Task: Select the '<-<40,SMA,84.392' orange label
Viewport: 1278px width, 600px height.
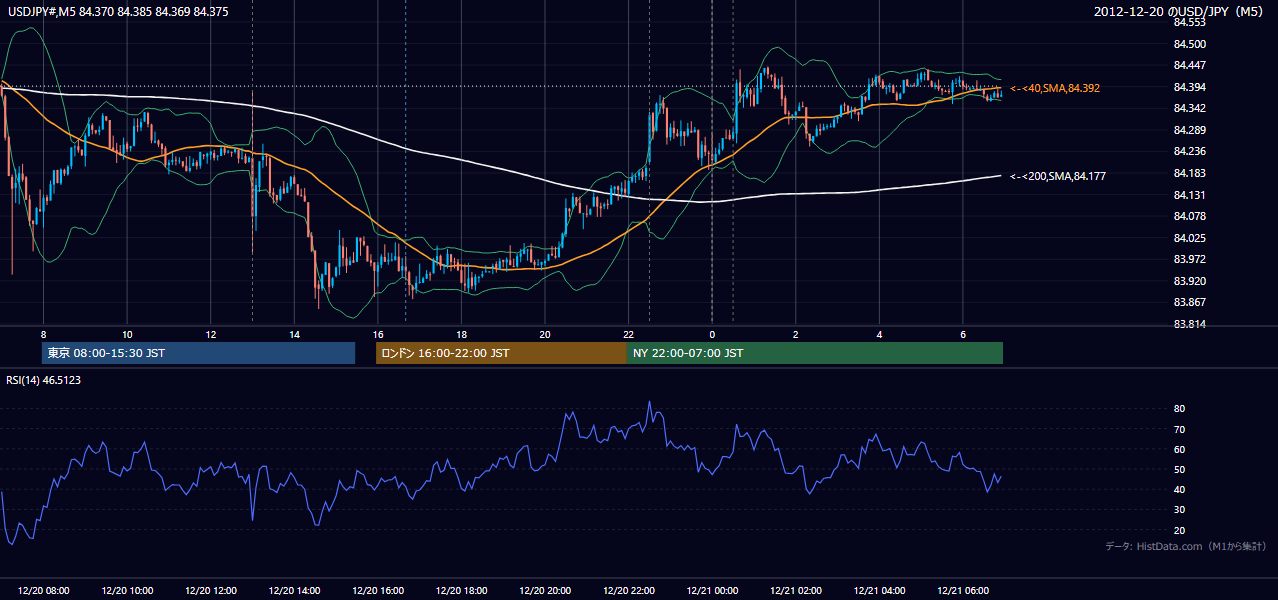Action: (x=1055, y=88)
